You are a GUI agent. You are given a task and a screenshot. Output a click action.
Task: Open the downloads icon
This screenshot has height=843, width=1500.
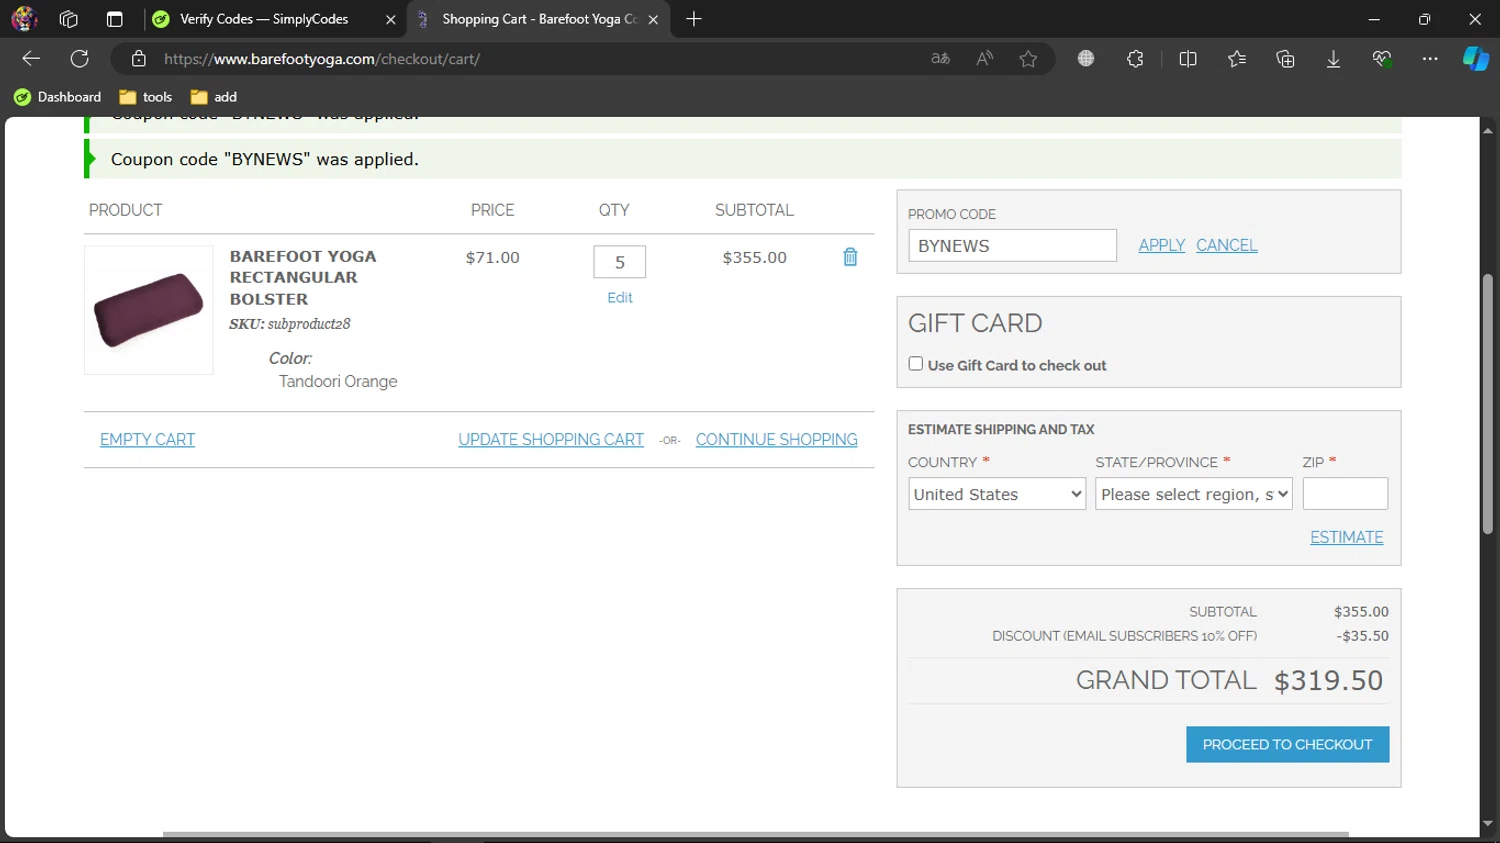pyautogui.click(x=1333, y=59)
